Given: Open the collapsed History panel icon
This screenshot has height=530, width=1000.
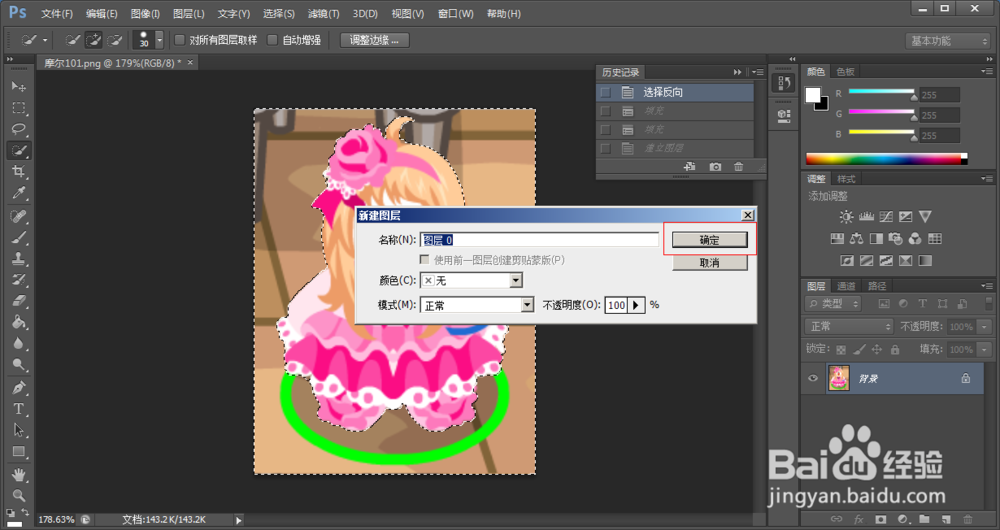Looking at the screenshot, I should coord(784,83).
